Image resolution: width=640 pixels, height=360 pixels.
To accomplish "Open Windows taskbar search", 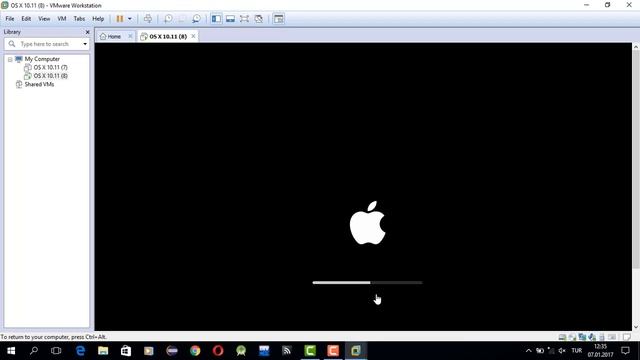I will (34, 351).
